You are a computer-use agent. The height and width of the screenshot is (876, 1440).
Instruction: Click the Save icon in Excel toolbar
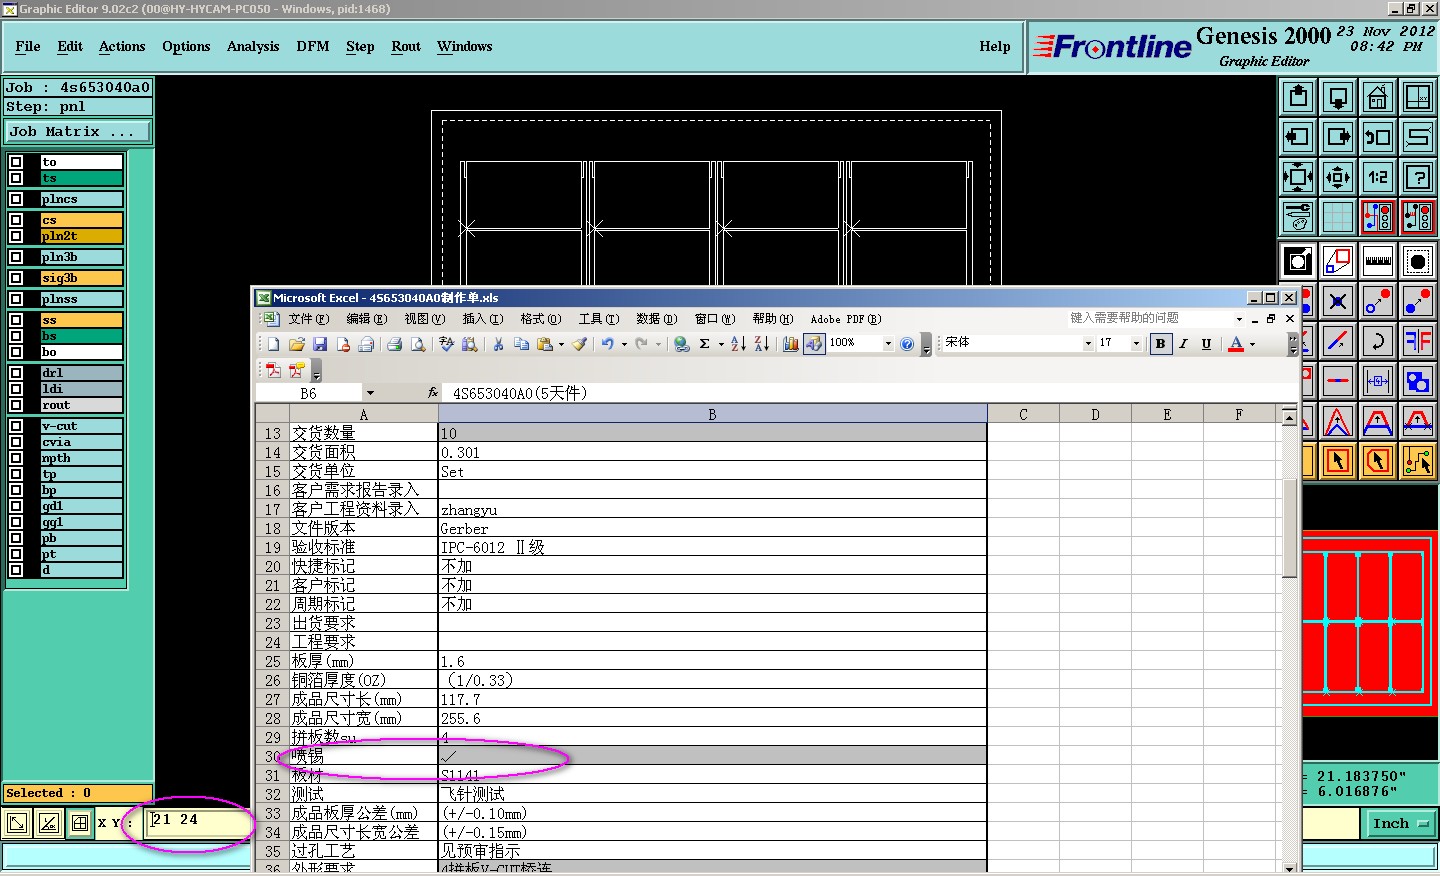point(320,344)
